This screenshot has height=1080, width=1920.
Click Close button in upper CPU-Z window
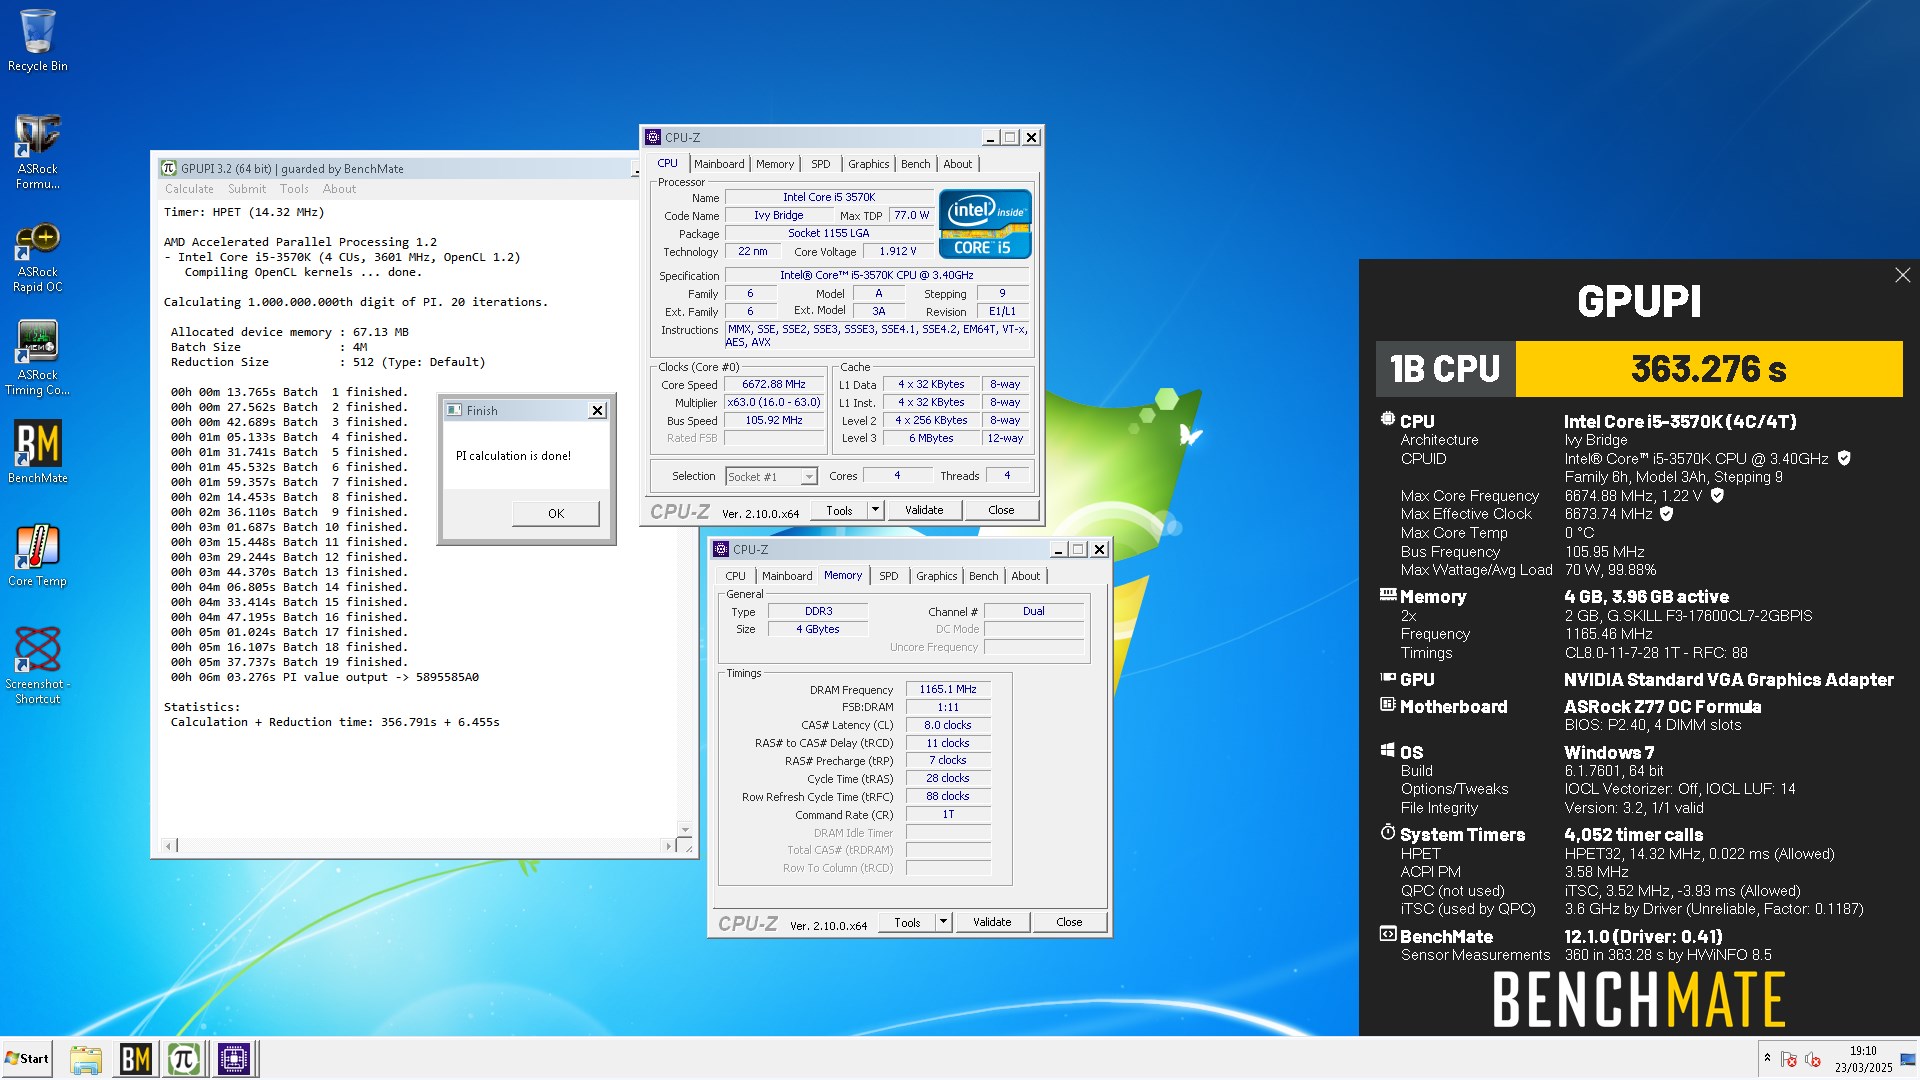[1001, 510]
